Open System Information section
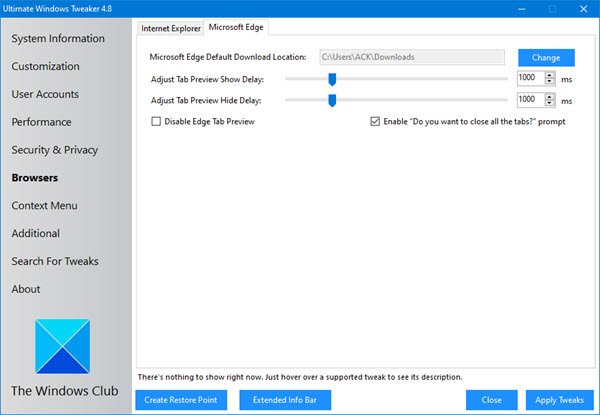Image resolution: width=600 pixels, height=415 pixels. tap(58, 38)
